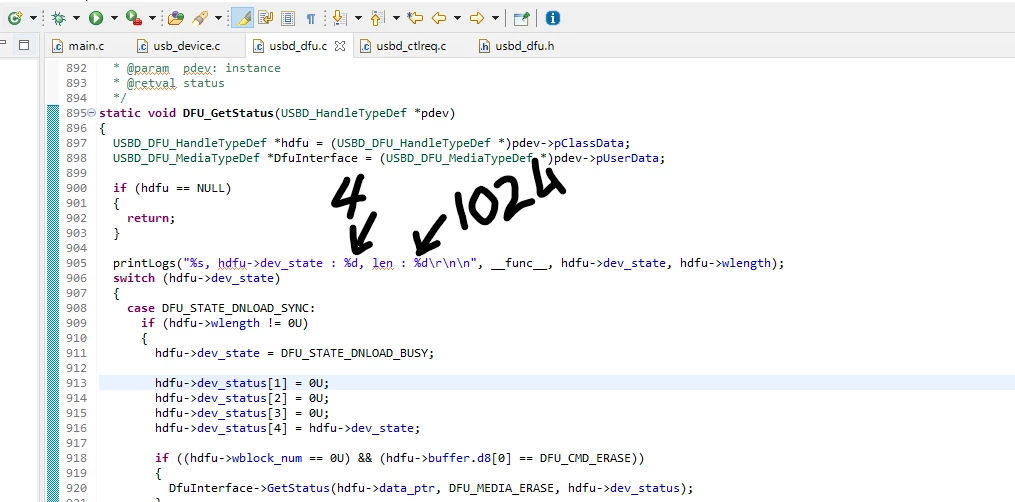Switch to usb_device.c editor tab
This screenshot has width=1015, height=502.
[x=179, y=46]
